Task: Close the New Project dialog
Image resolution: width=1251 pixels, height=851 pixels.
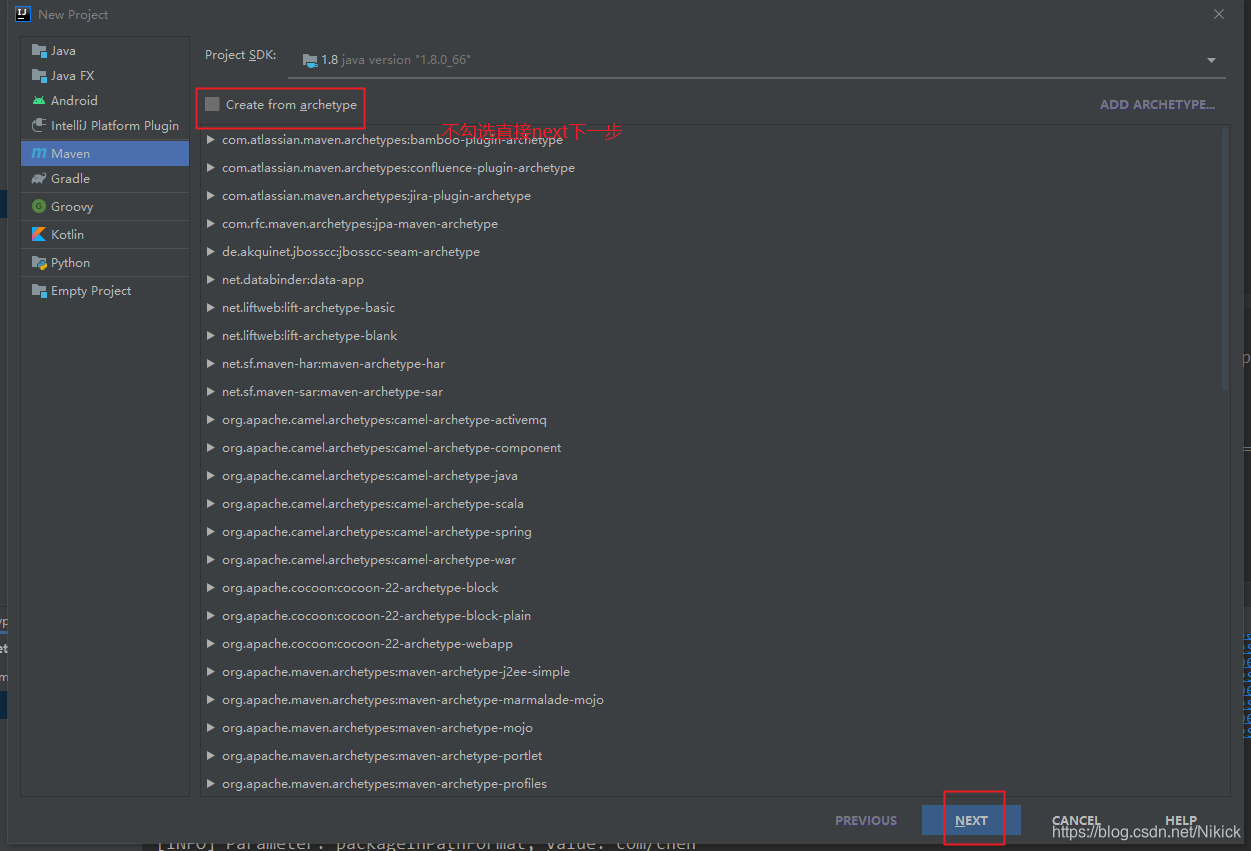Action: (1219, 14)
